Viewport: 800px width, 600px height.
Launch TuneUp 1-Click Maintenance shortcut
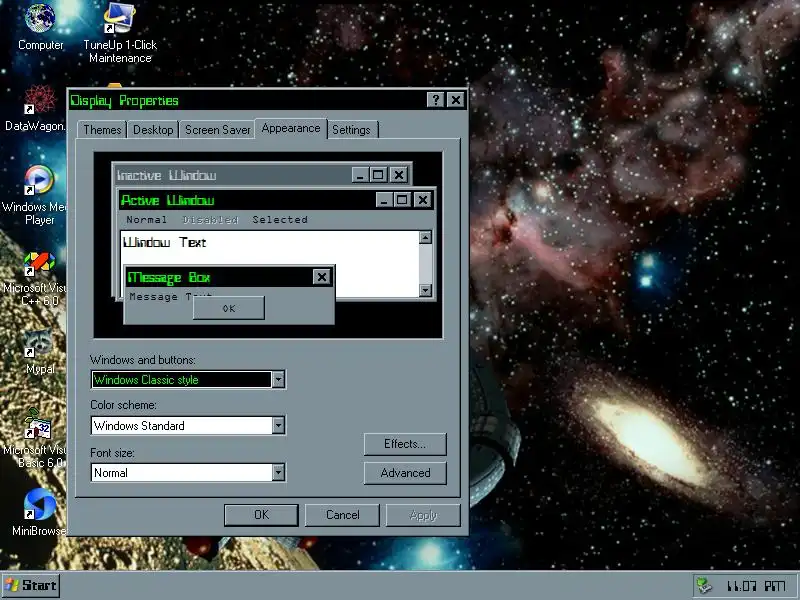tap(120, 32)
